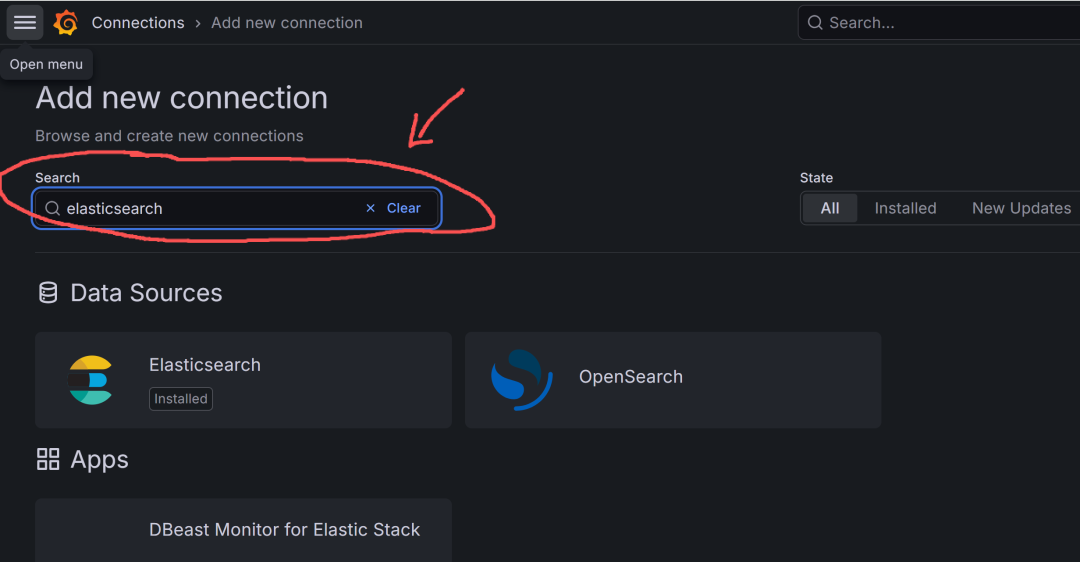This screenshot has width=1080, height=562.
Task: Click the Data Sources database icon
Action: point(48,293)
